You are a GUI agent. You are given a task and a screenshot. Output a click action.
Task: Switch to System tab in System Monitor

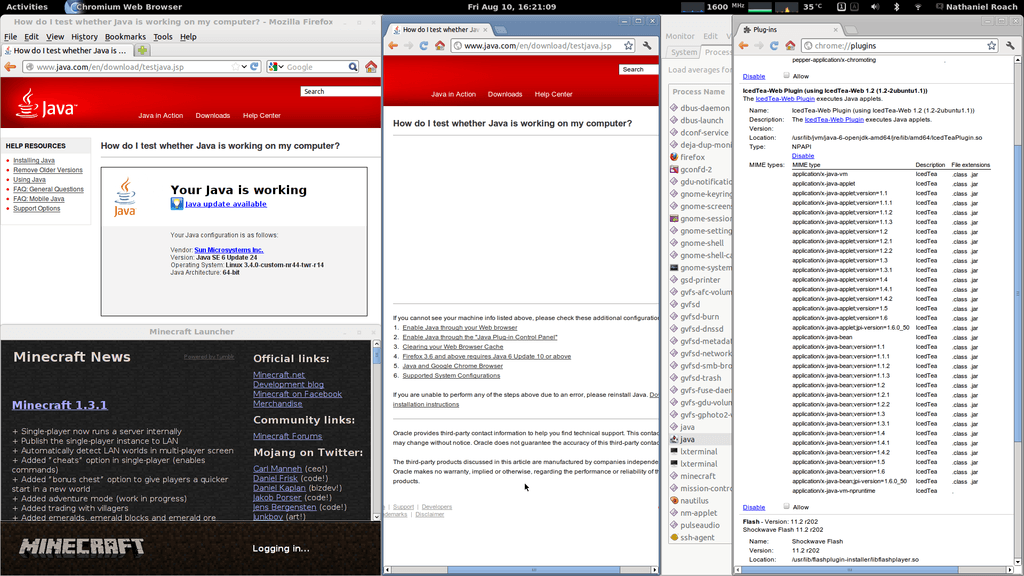click(684, 52)
